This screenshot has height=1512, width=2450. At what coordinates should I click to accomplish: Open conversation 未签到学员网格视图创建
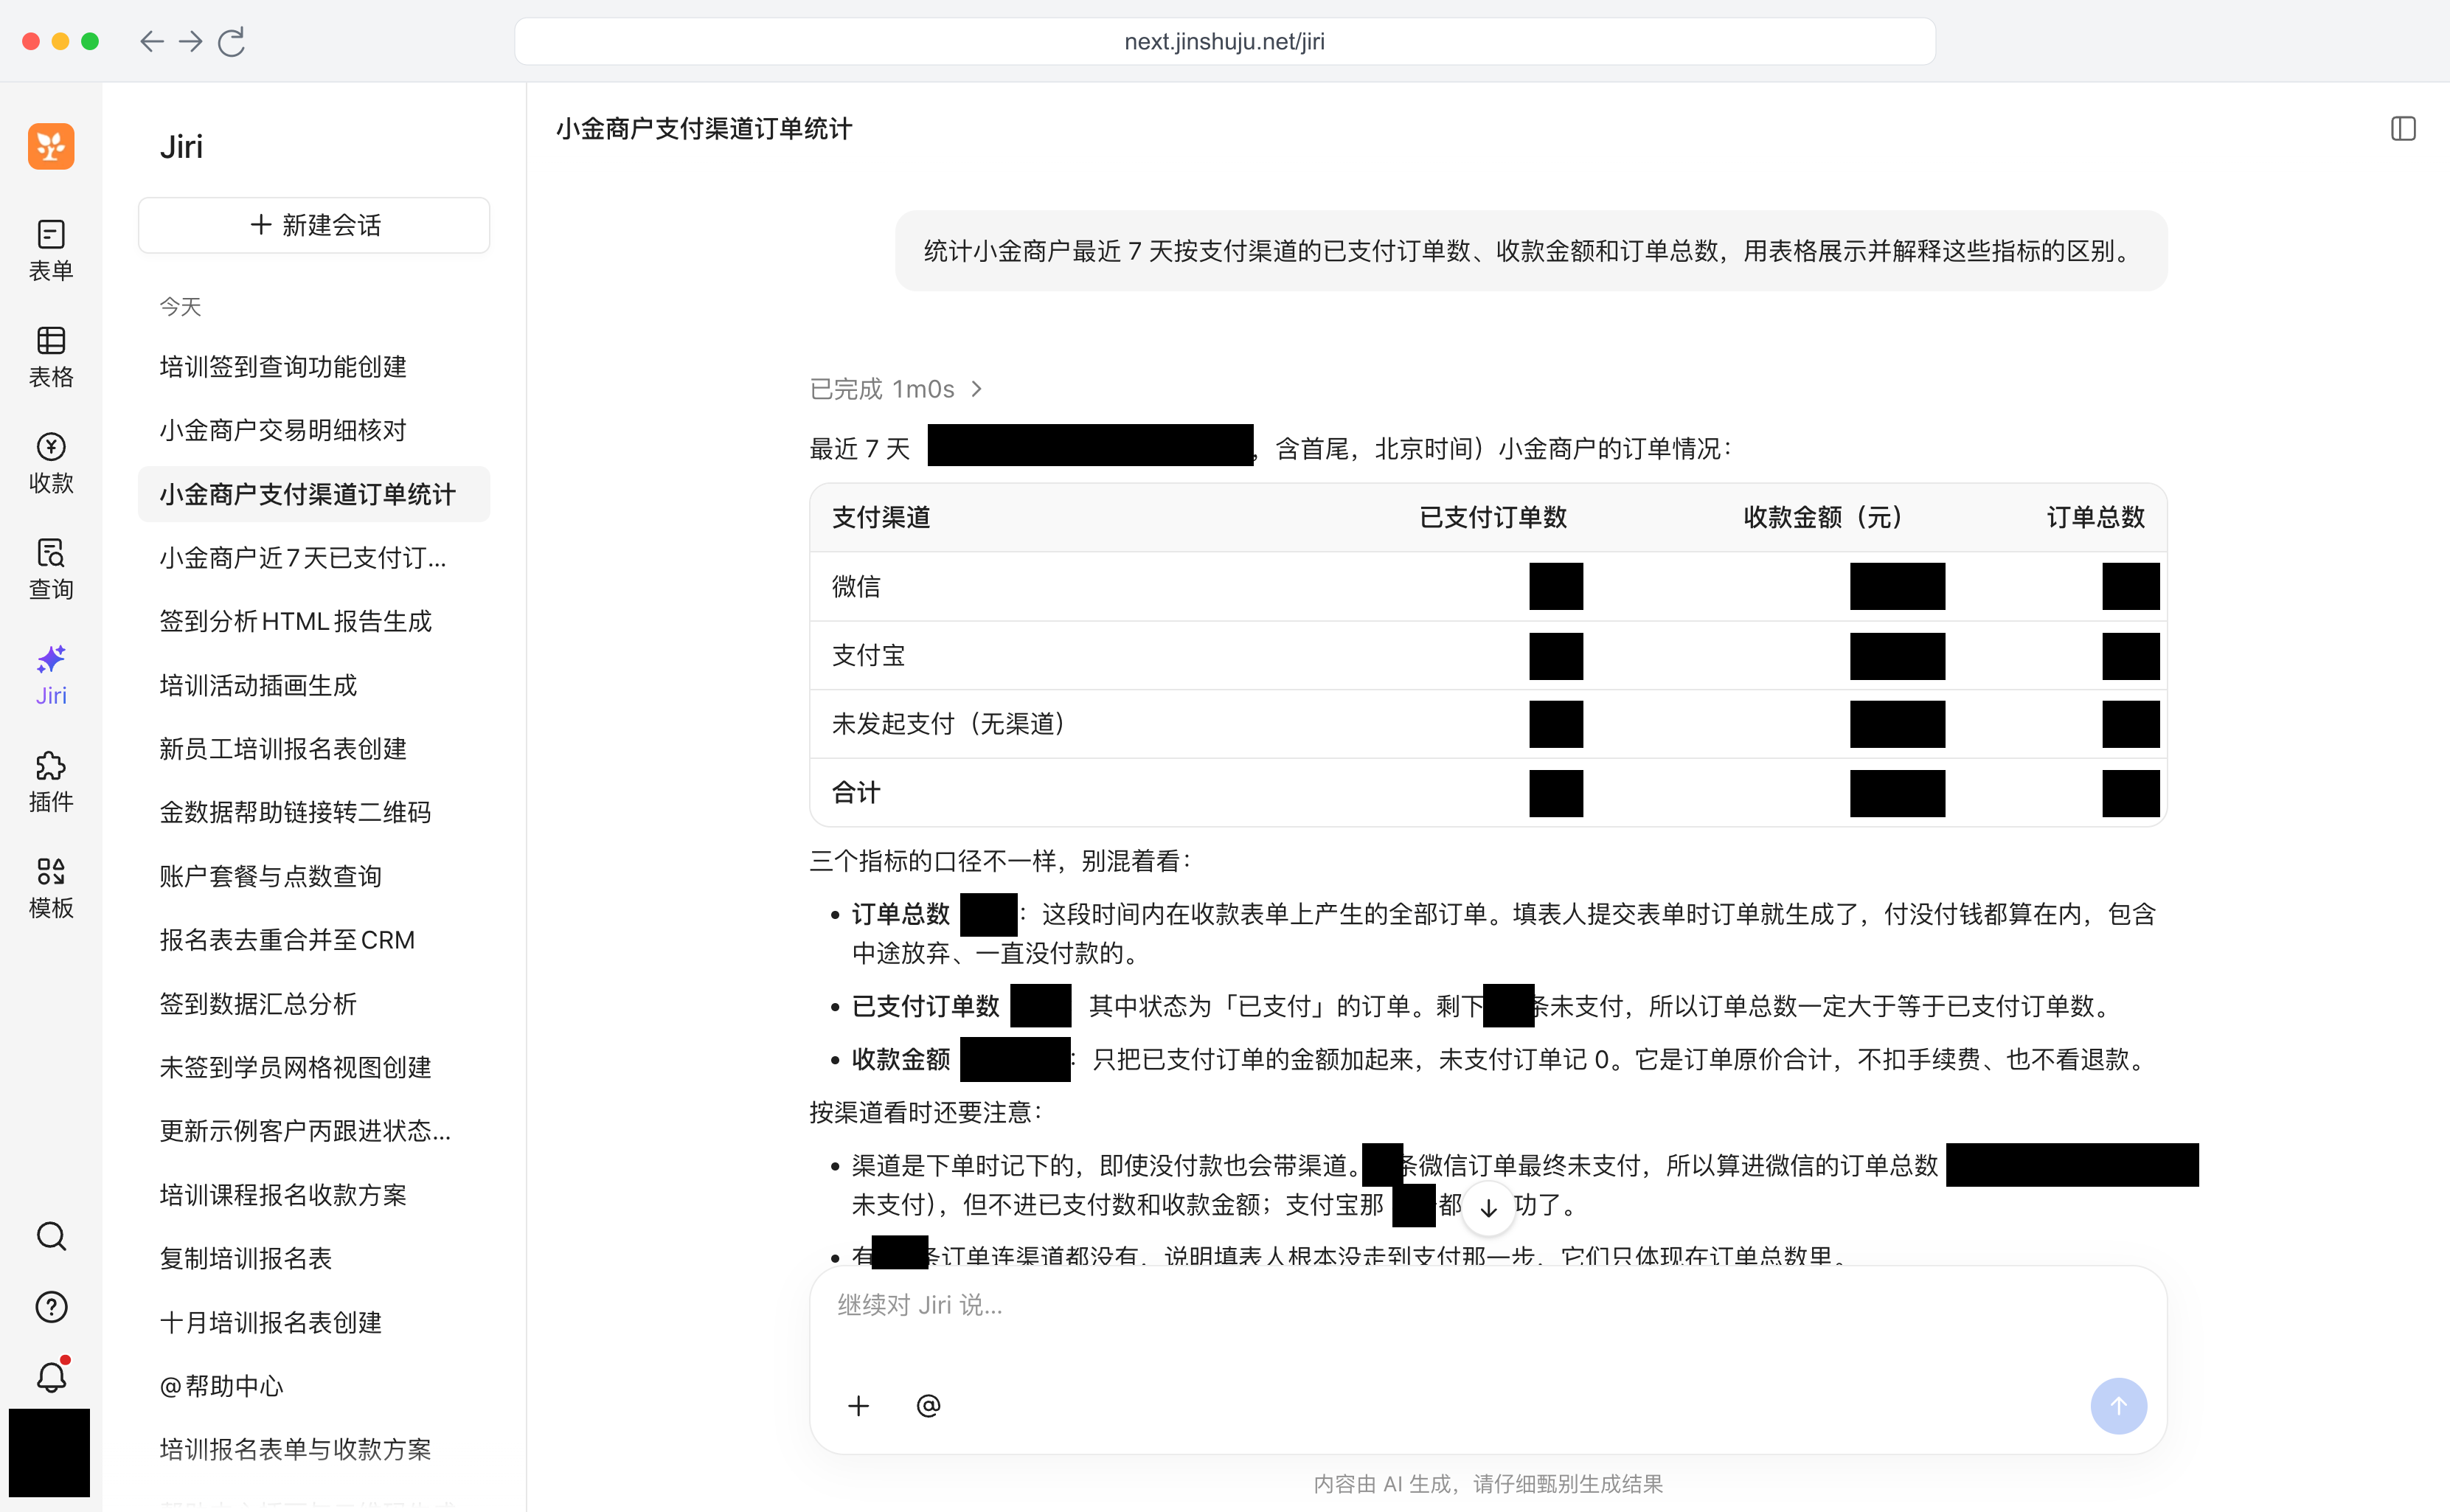coord(314,1067)
